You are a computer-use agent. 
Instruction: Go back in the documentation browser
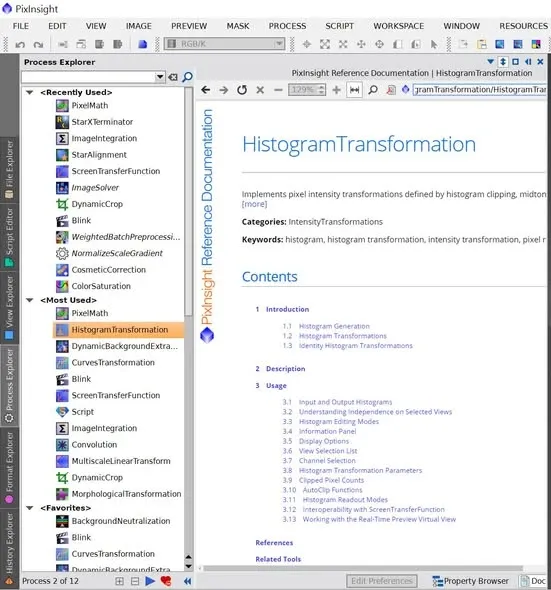(x=205, y=90)
